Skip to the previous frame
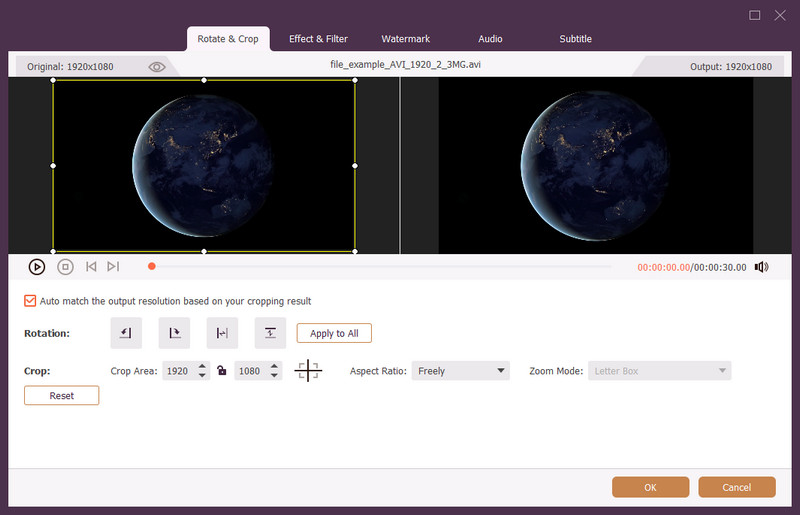 [91, 267]
